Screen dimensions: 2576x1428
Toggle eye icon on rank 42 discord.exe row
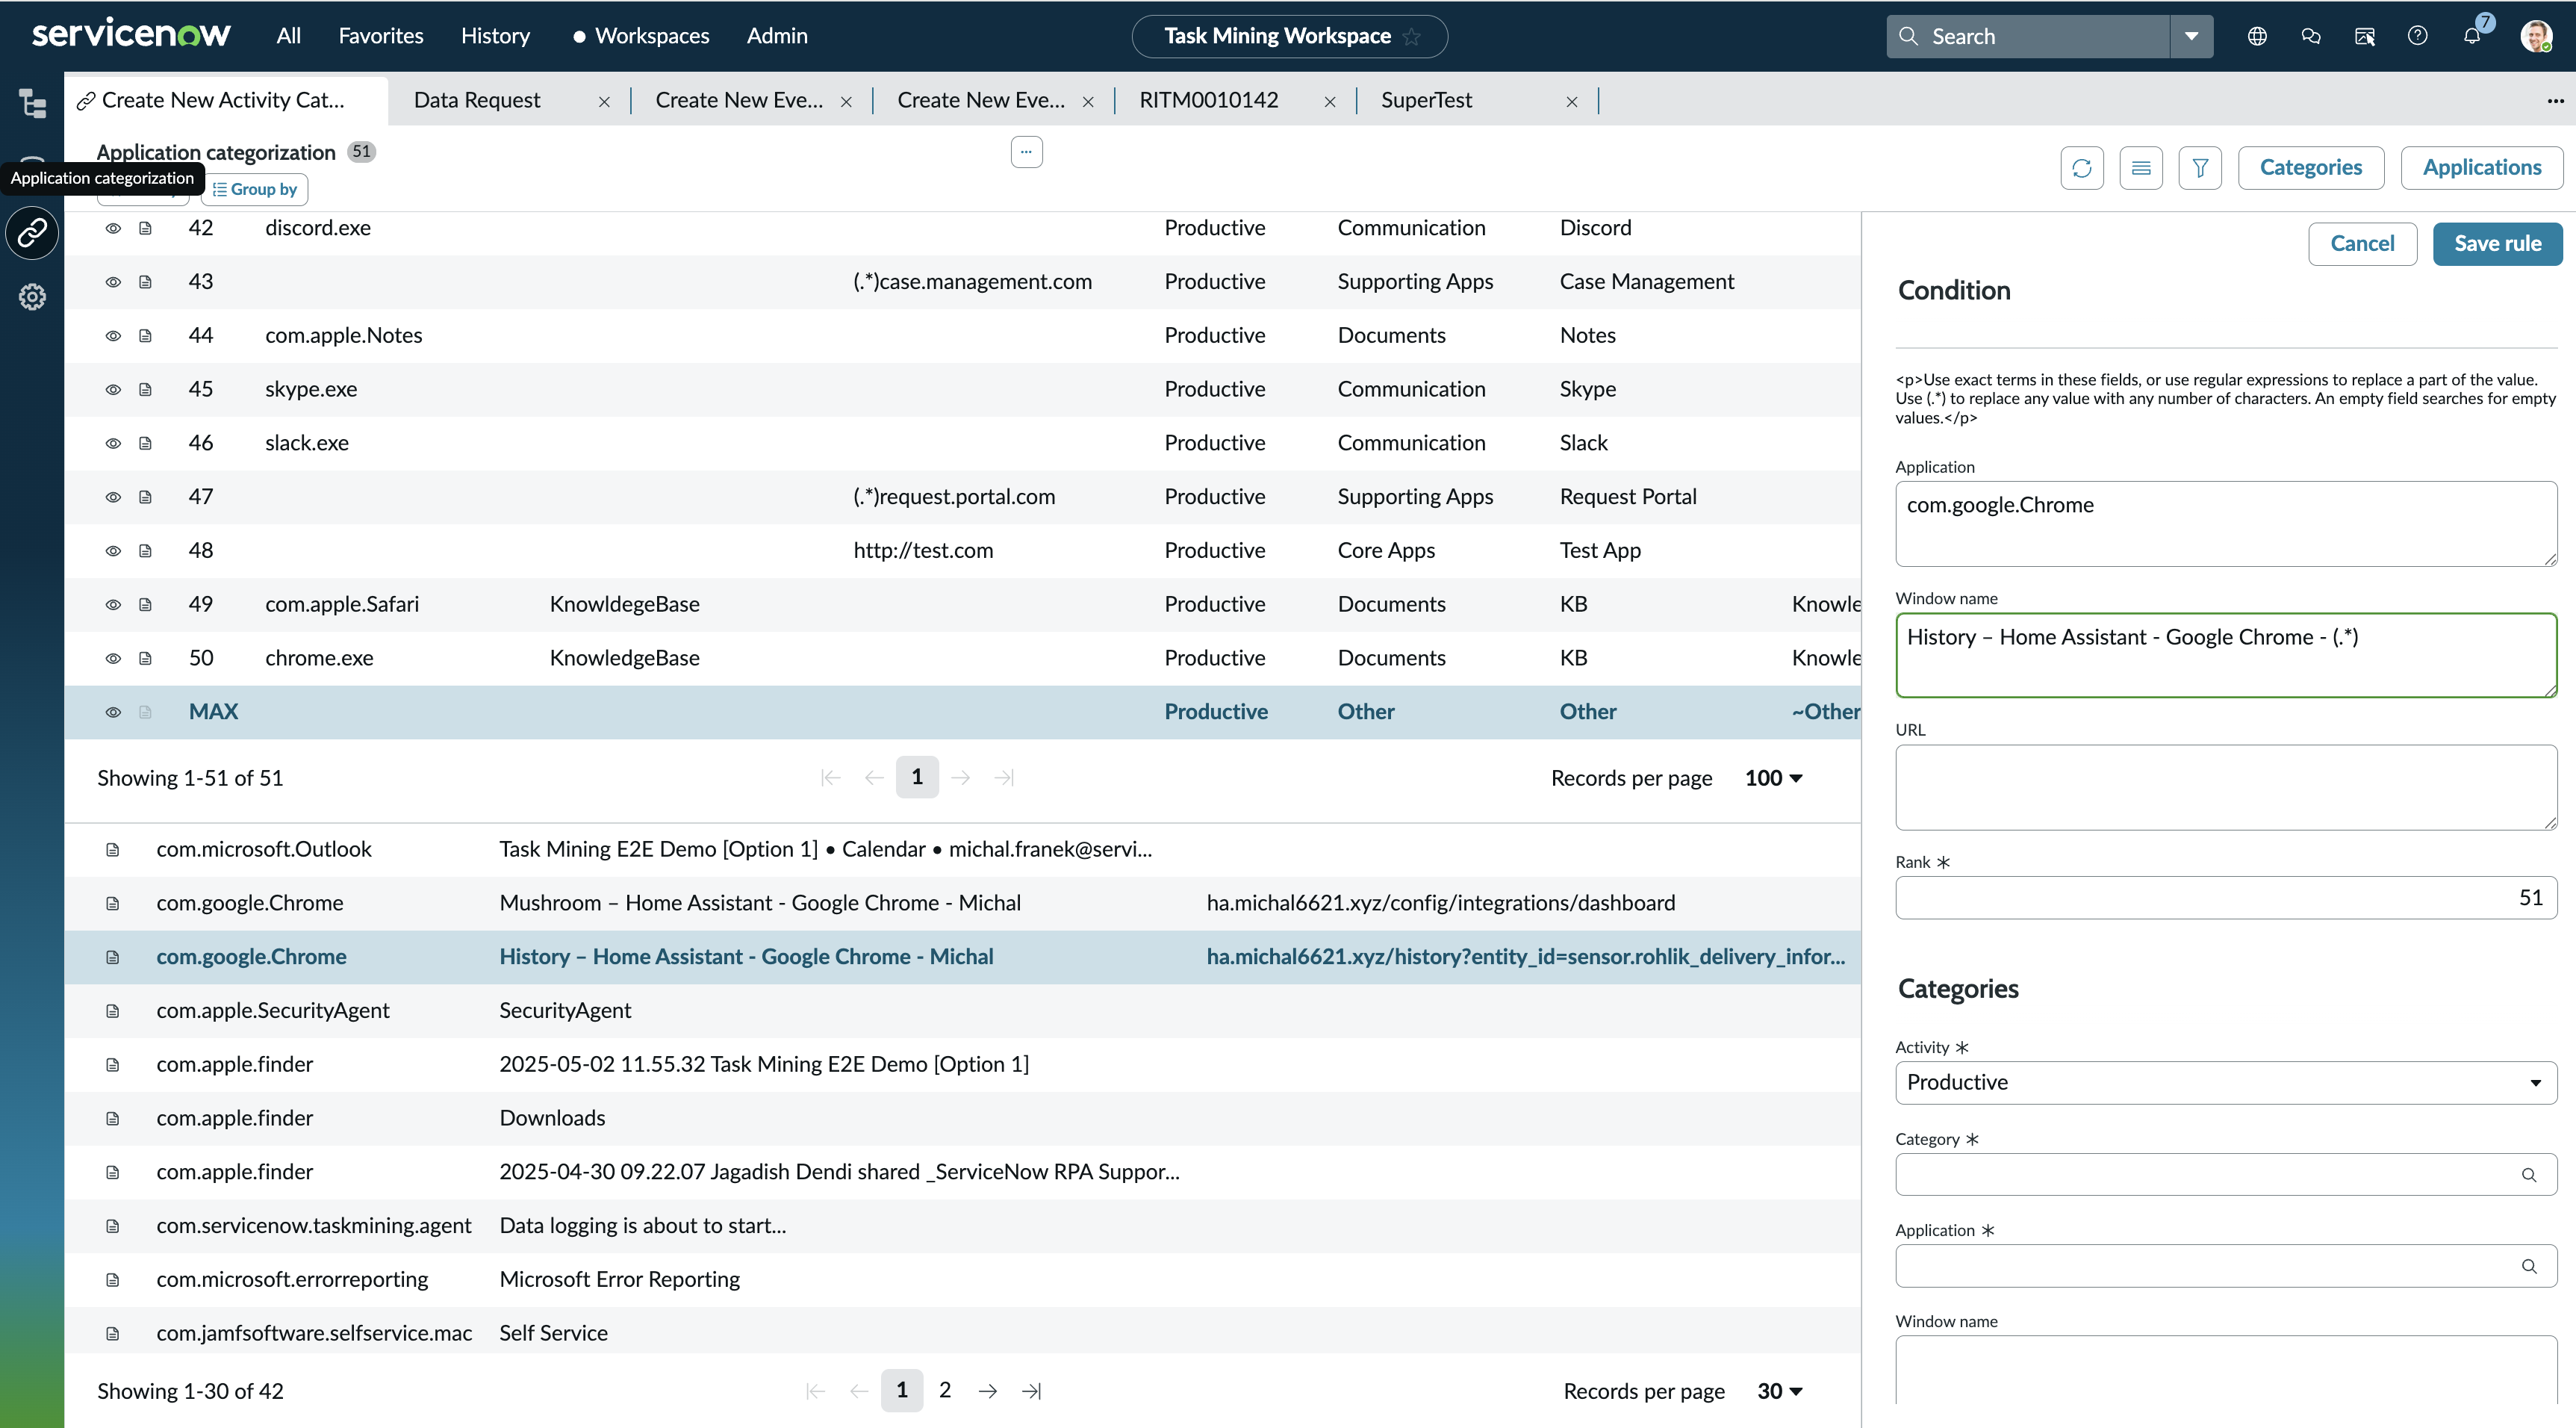pos(113,228)
